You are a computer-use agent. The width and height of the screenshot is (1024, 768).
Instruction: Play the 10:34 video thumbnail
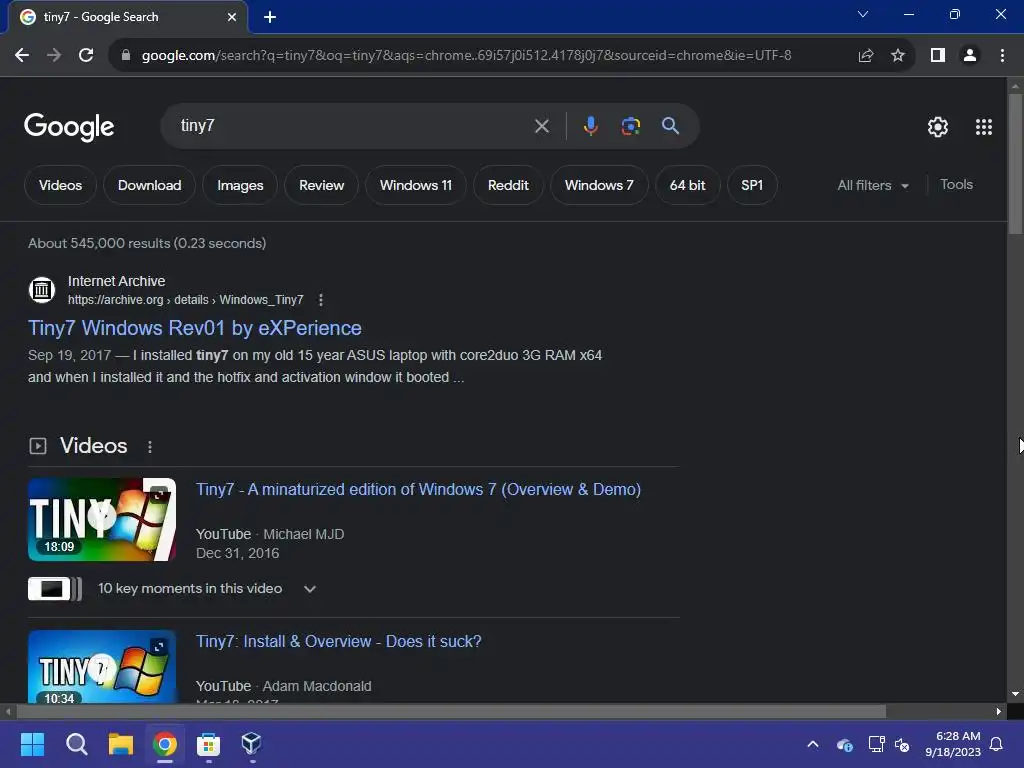point(102,667)
